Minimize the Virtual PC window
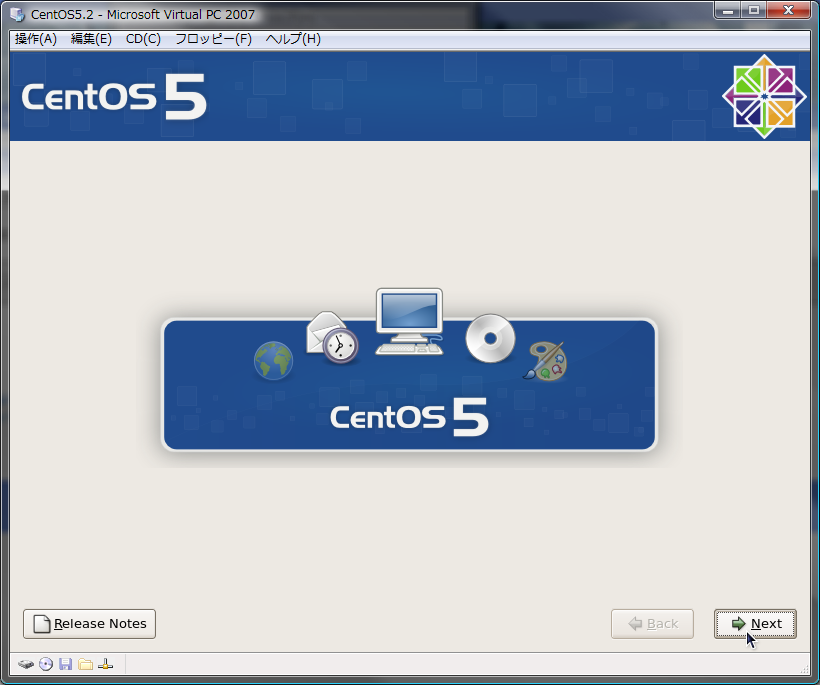Image resolution: width=820 pixels, height=685 pixels. [x=728, y=10]
